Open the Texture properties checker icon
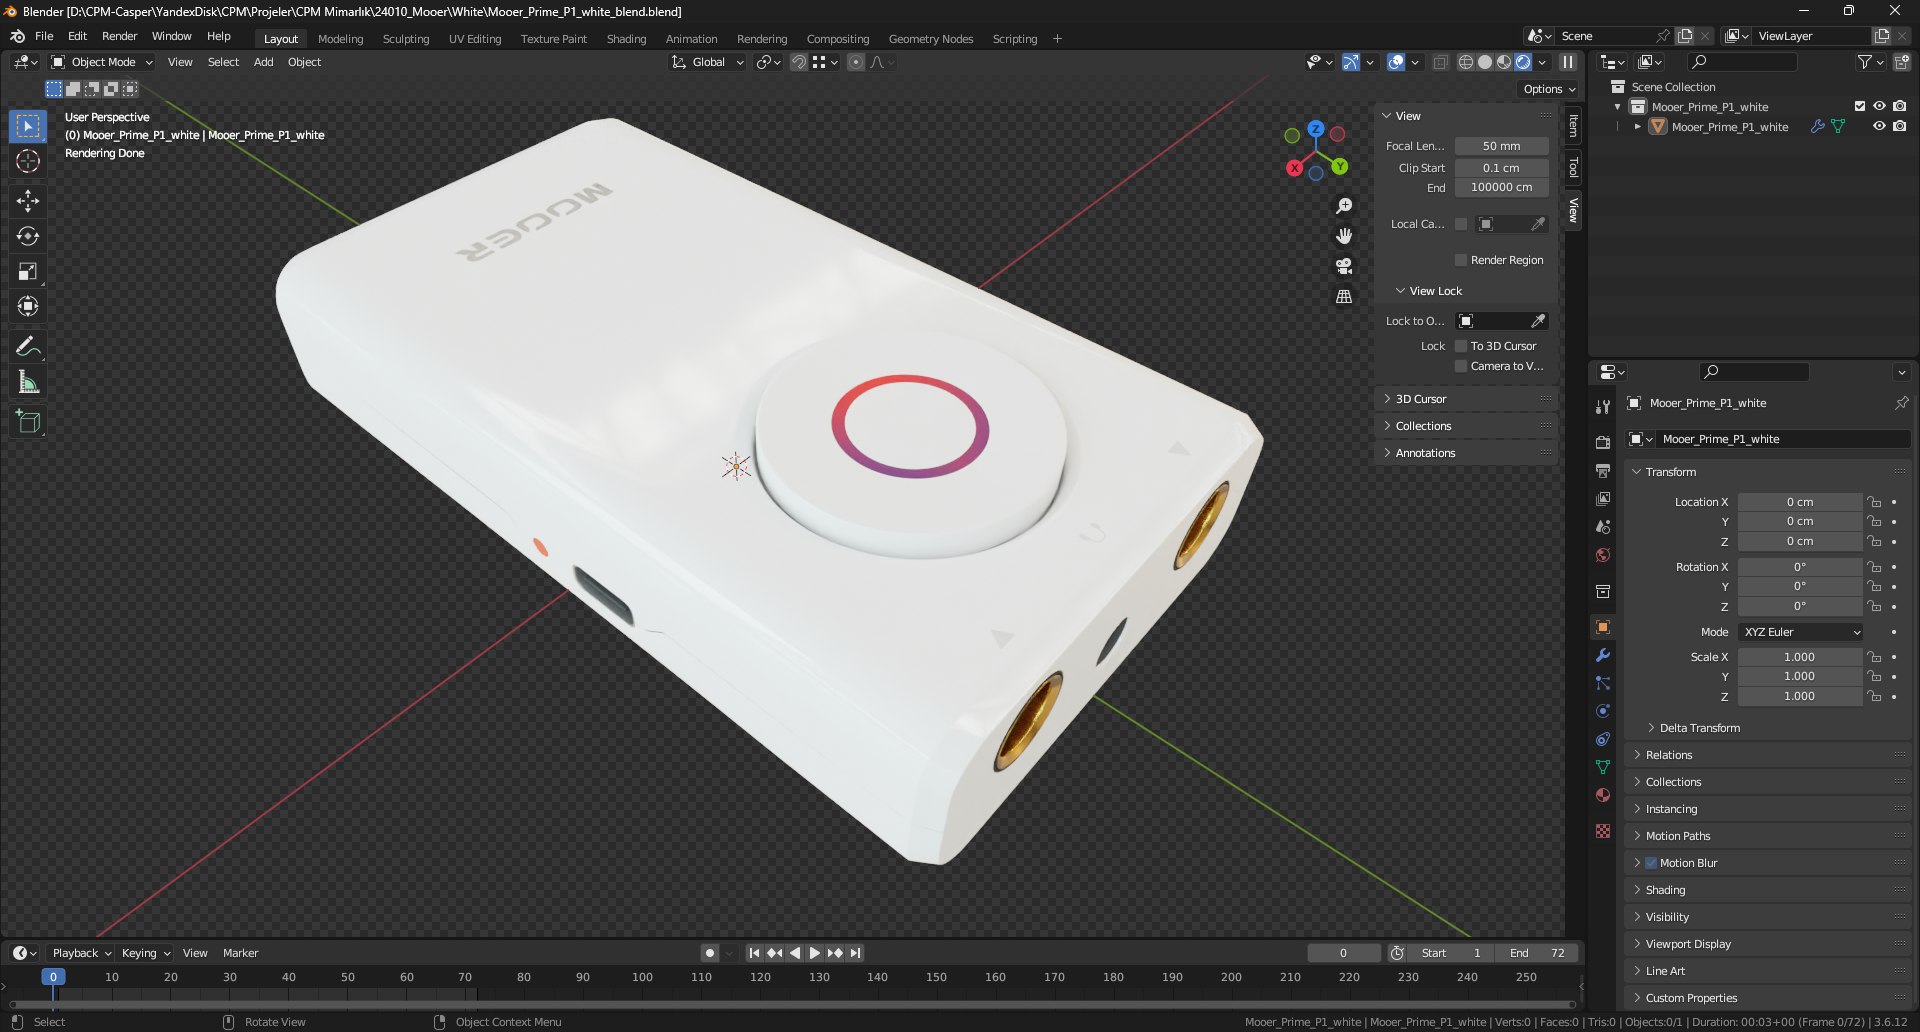This screenshot has height=1032, width=1920. click(x=1603, y=831)
